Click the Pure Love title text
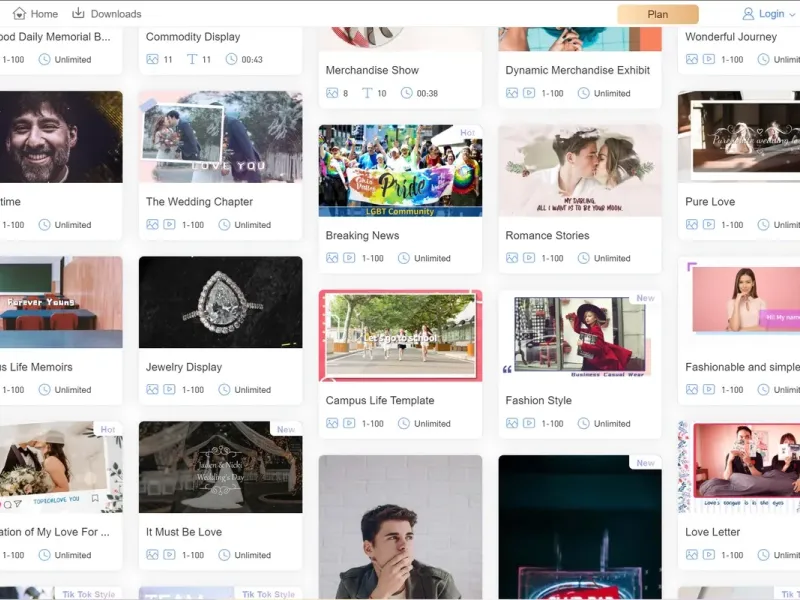The image size is (800, 600). tap(710, 202)
